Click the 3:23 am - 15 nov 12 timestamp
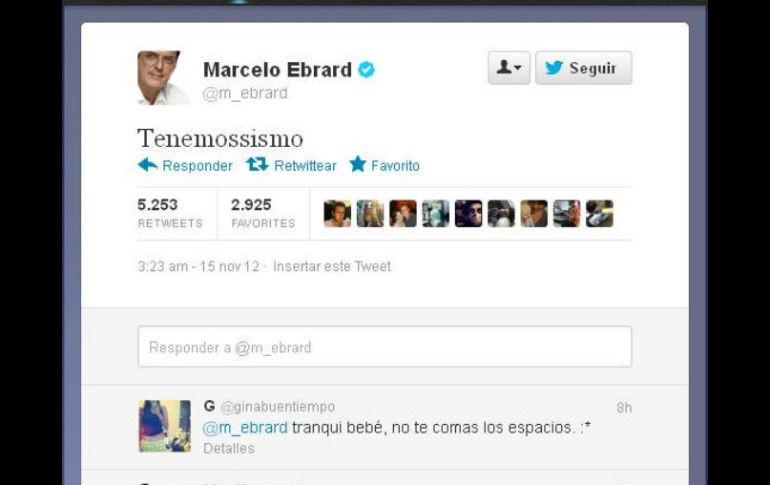Viewport: 770px width, 485px height. (x=198, y=266)
